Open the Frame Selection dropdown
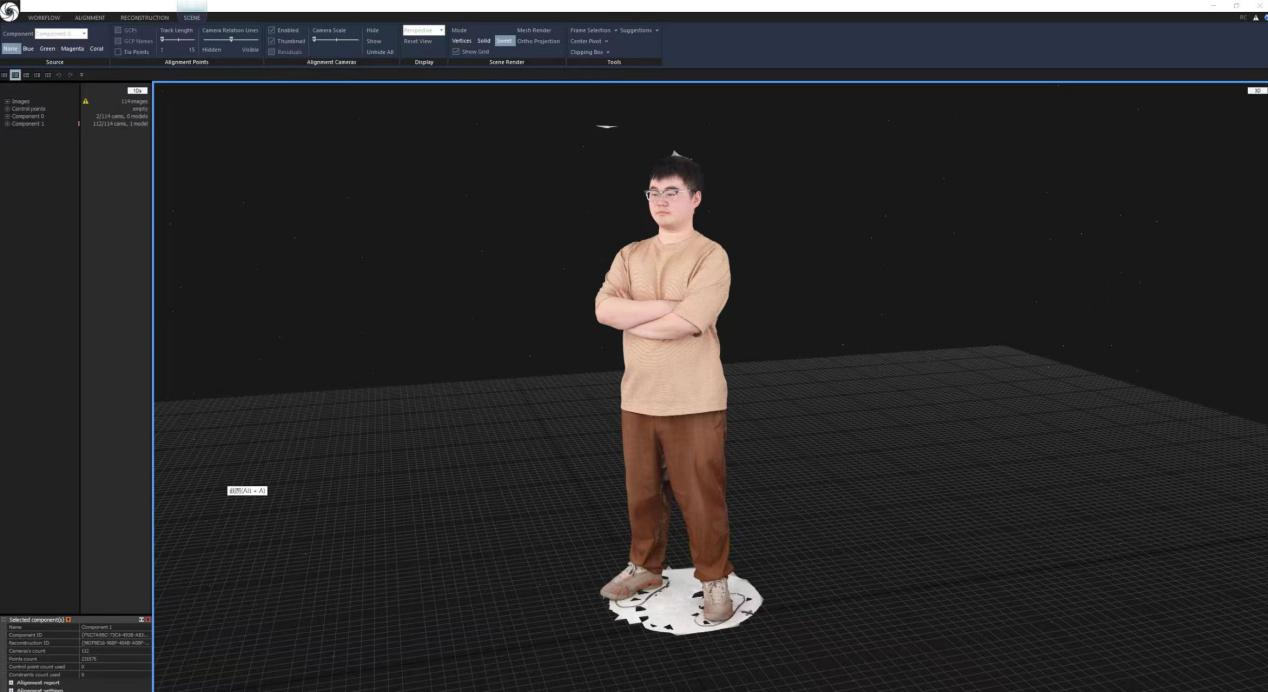 pyautogui.click(x=593, y=30)
